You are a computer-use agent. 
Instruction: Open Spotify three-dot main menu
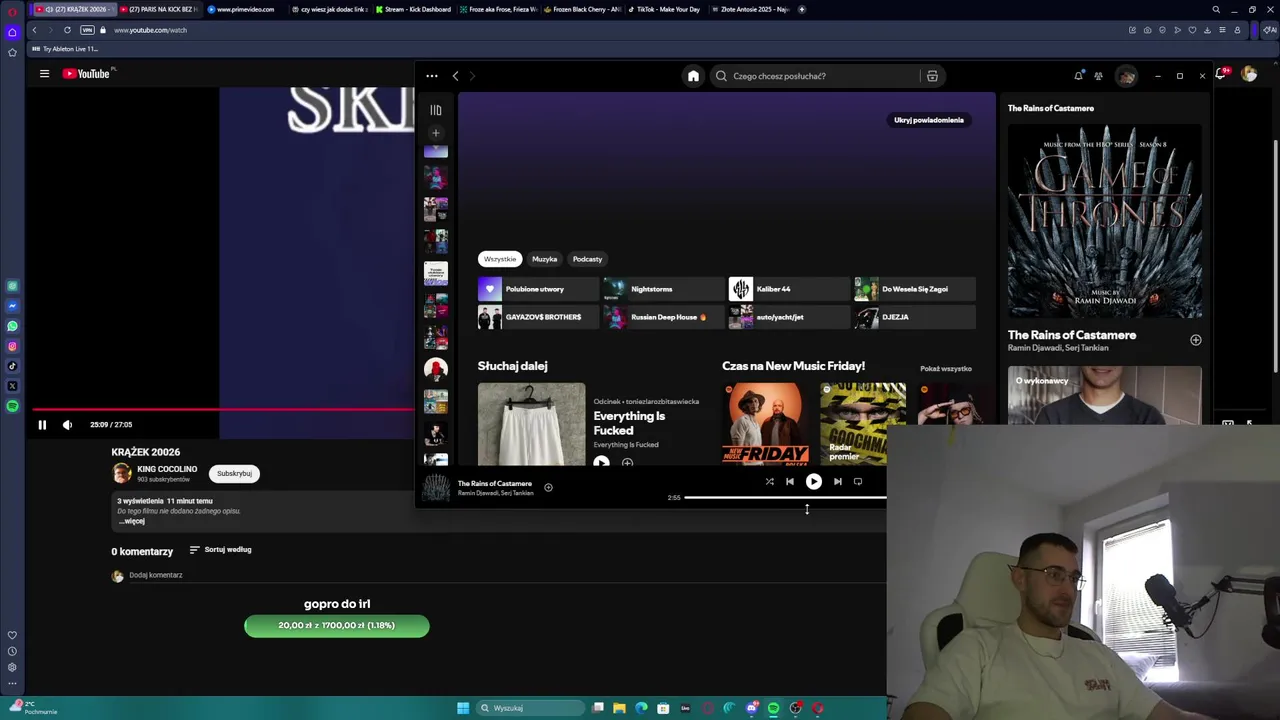coord(431,76)
